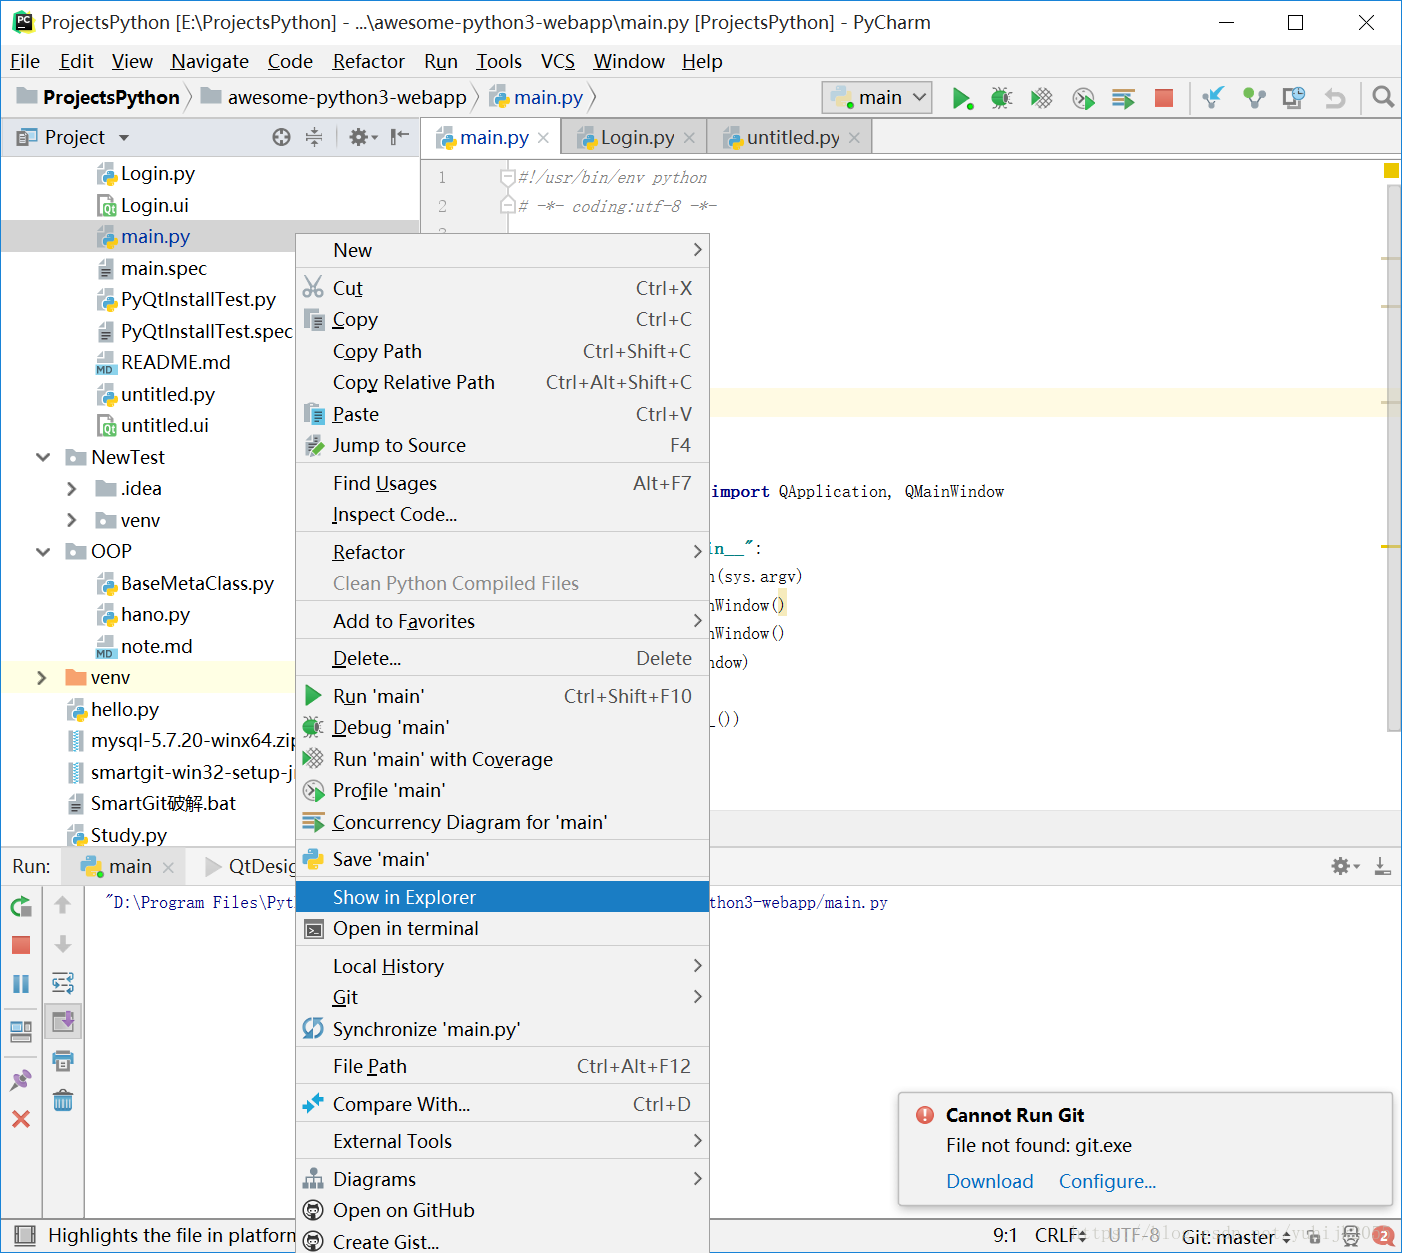Viewport: 1402px width, 1253px height.
Task: Click the red Stop toolbar button
Action: (x=1164, y=98)
